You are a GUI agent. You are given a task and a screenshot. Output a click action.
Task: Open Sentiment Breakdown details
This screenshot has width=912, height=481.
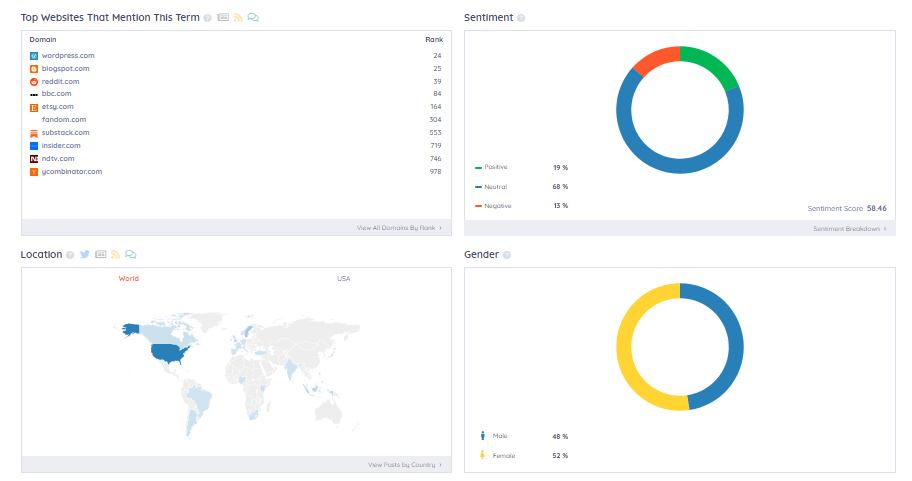(x=850, y=229)
